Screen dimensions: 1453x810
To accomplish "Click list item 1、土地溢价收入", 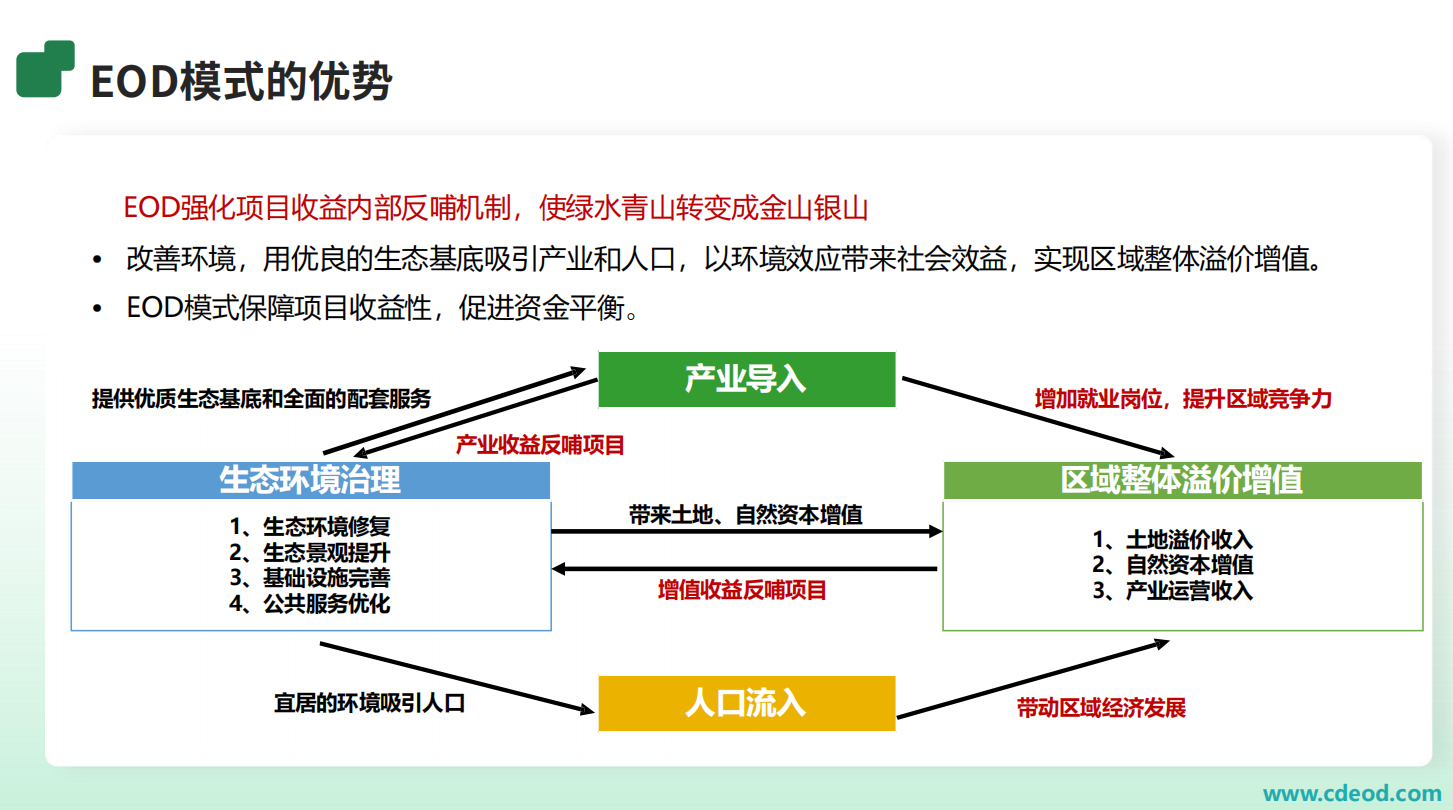I will pos(1173,540).
